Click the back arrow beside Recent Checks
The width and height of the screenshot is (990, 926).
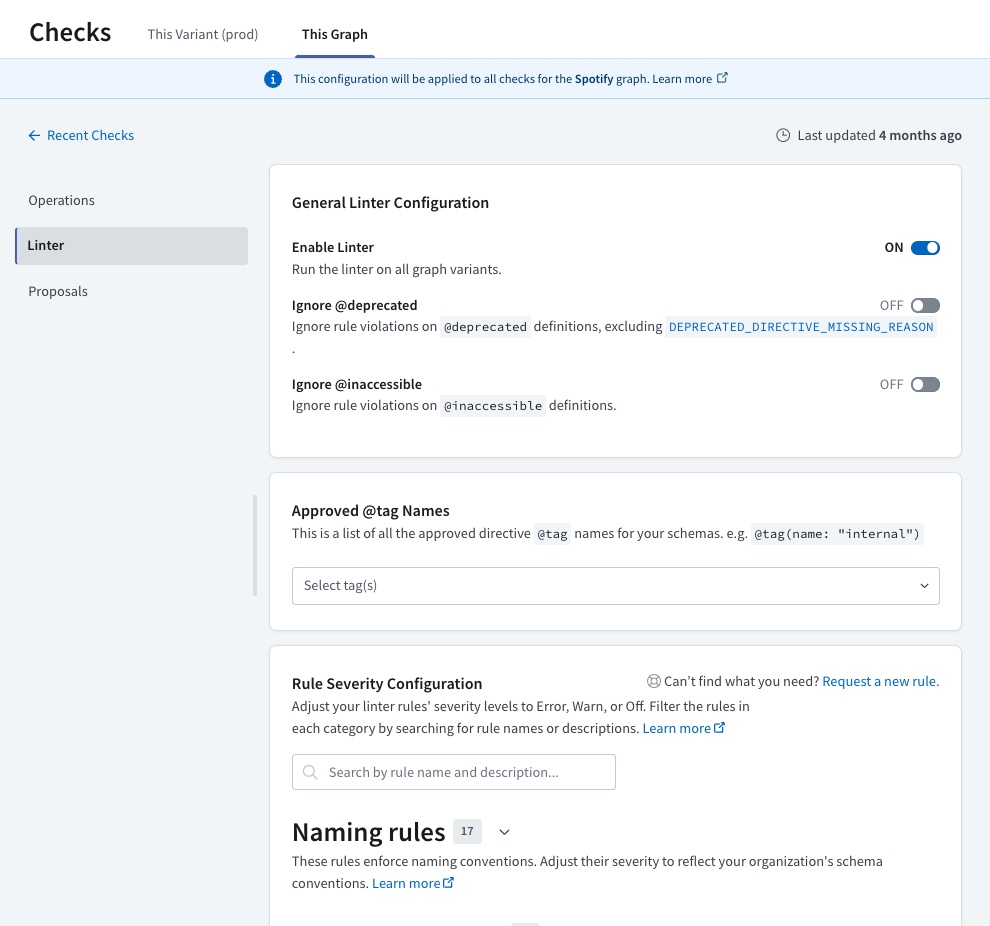coord(34,135)
